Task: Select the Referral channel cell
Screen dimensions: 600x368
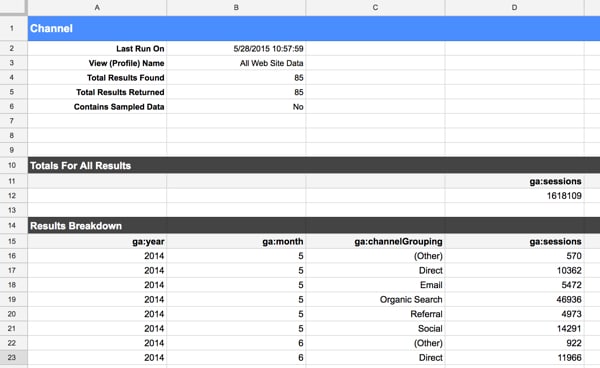Action: click(375, 314)
